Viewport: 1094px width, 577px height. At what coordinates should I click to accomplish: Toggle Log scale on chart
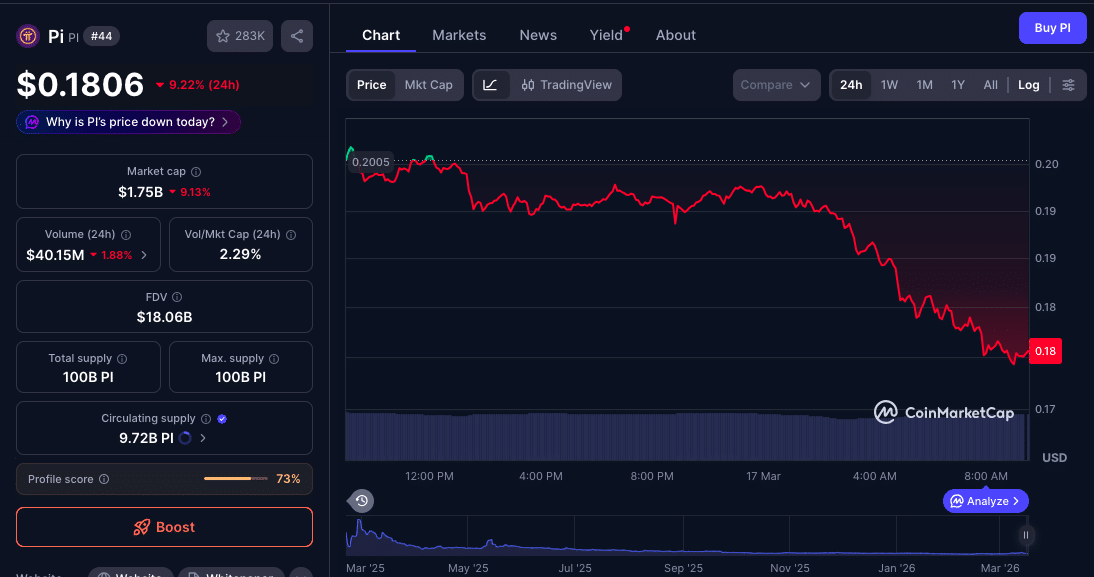(1028, 85)
